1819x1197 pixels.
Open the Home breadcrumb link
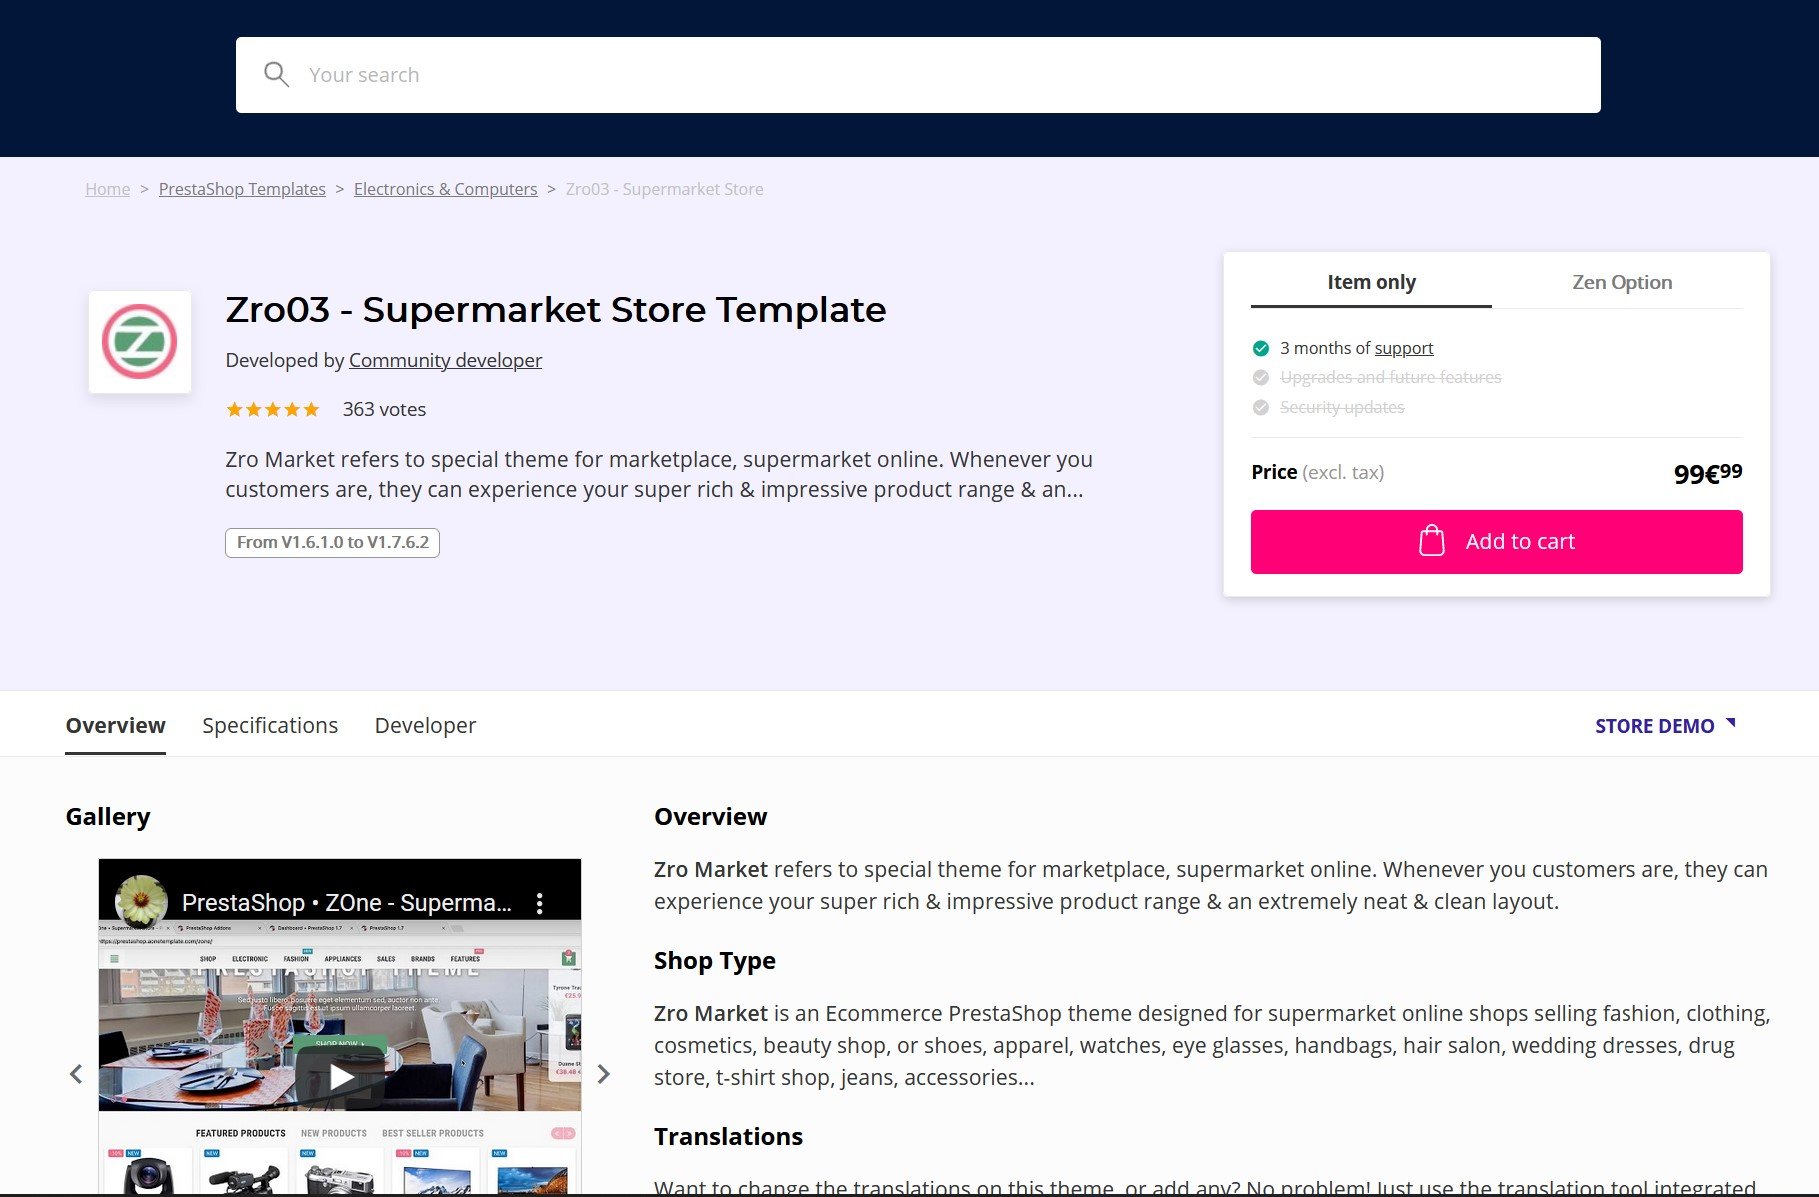[107, 189]
